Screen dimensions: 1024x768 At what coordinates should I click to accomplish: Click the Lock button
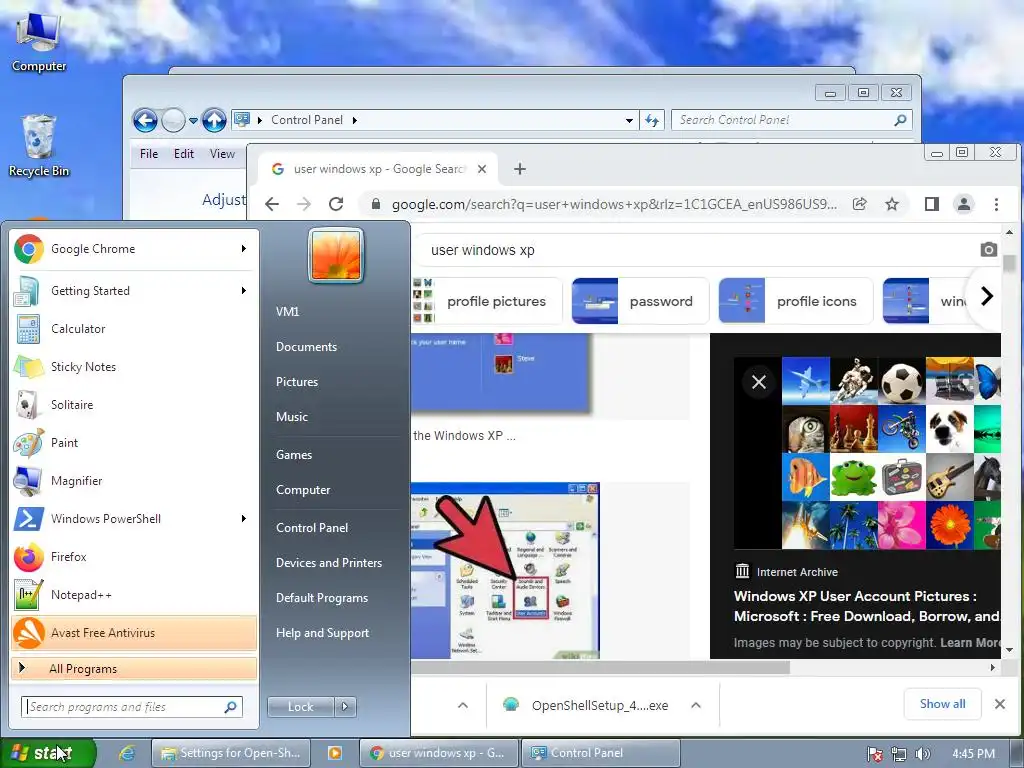click(x=301, y=707)
